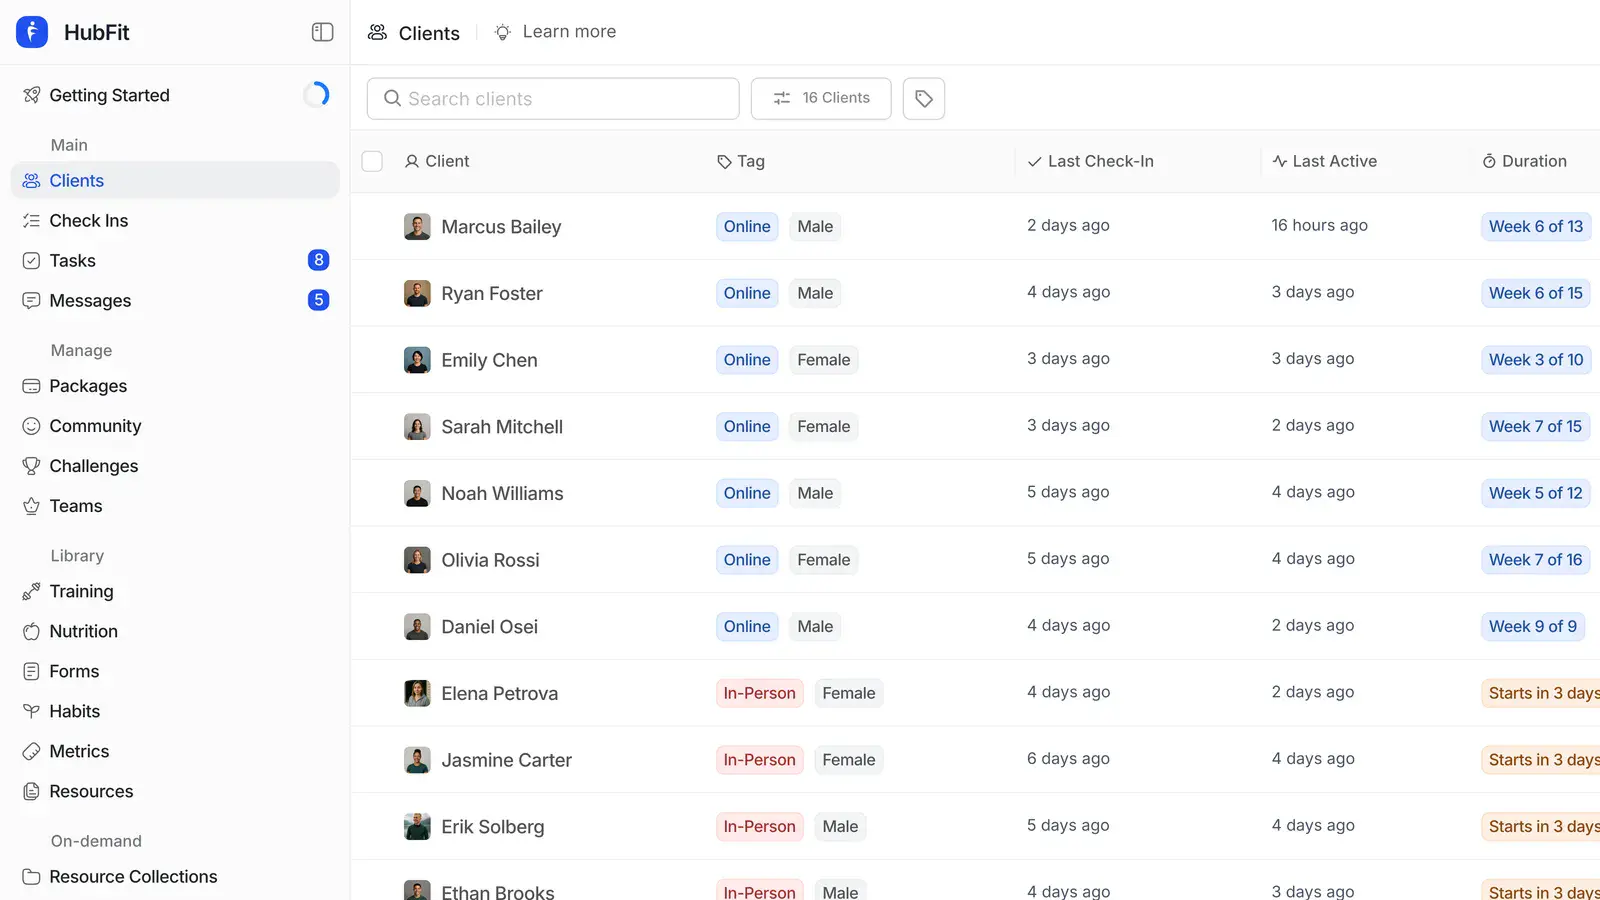The image size is (1600, 900).
Task: Click Elena Petrova's In-Person tag
Action: coord(760,693)
